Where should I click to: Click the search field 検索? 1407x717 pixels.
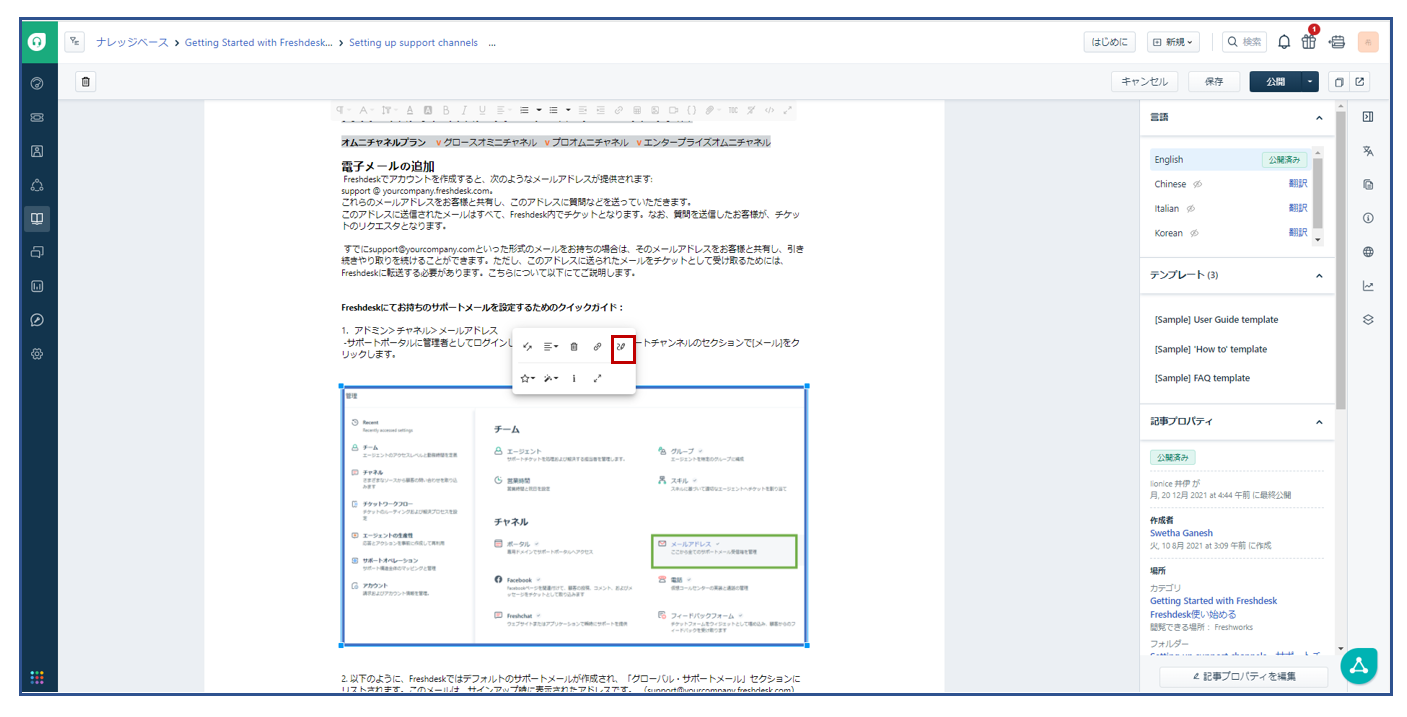point(1244,42)
